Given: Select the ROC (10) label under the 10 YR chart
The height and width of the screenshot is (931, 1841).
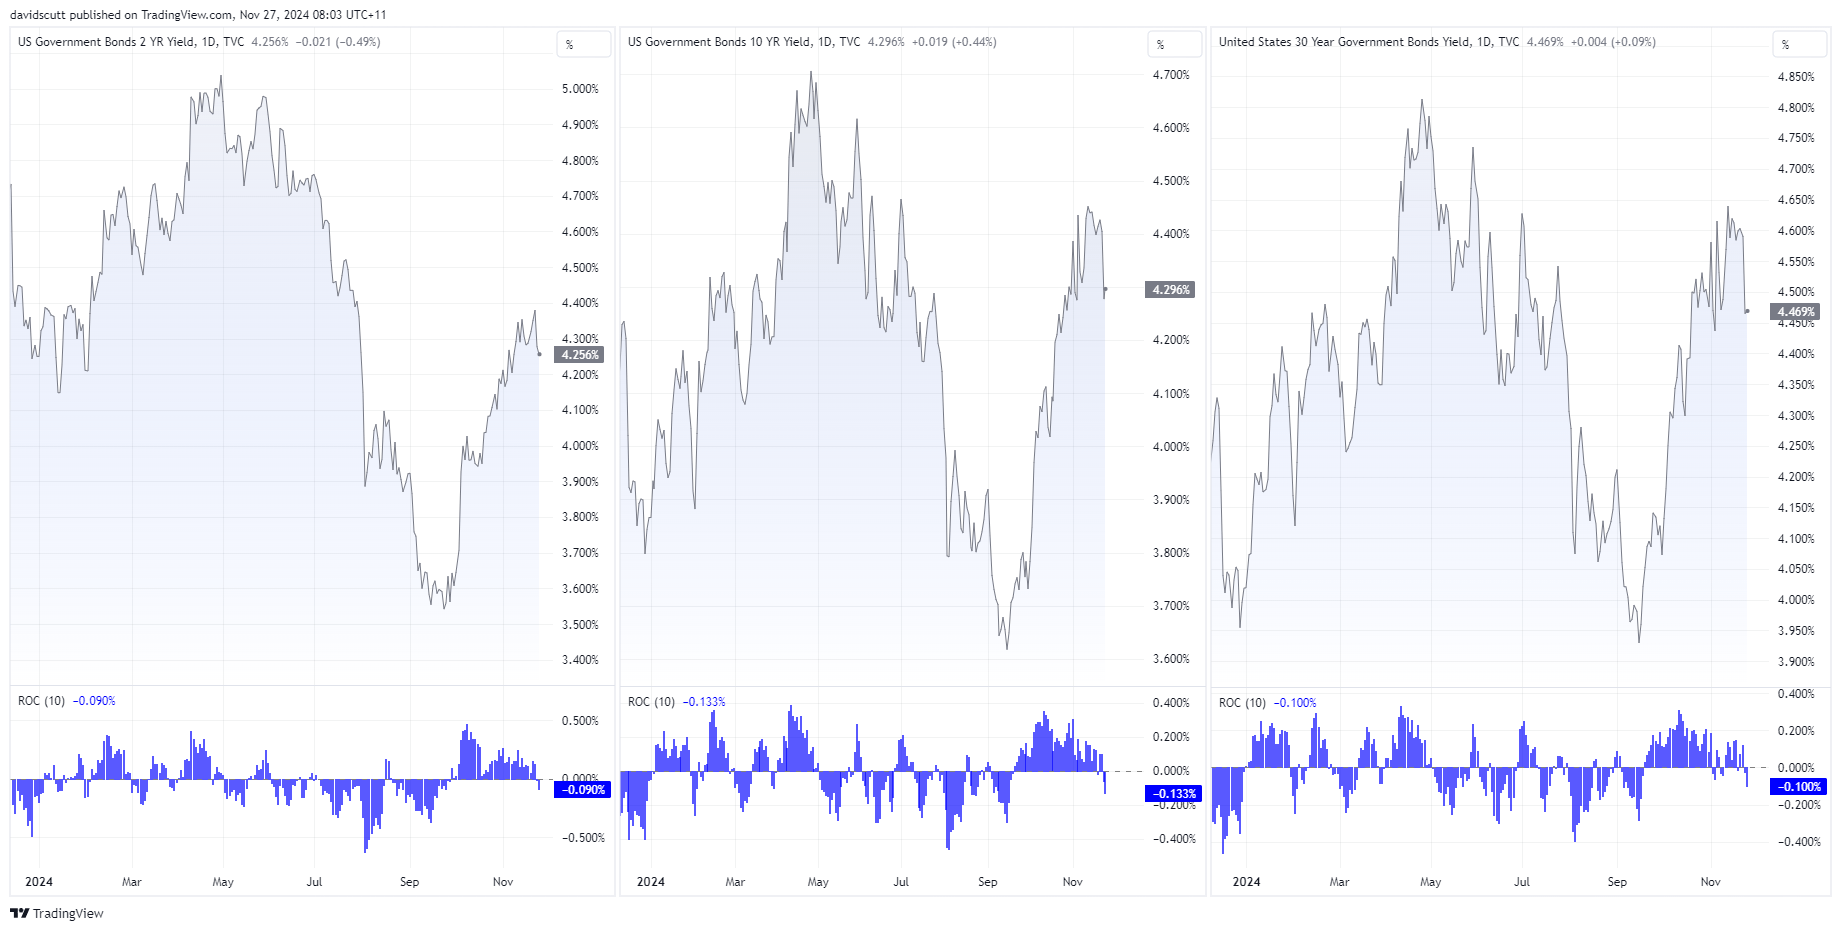Looking at the screenshot, I should pyautogui.click(x=651, y=702).
